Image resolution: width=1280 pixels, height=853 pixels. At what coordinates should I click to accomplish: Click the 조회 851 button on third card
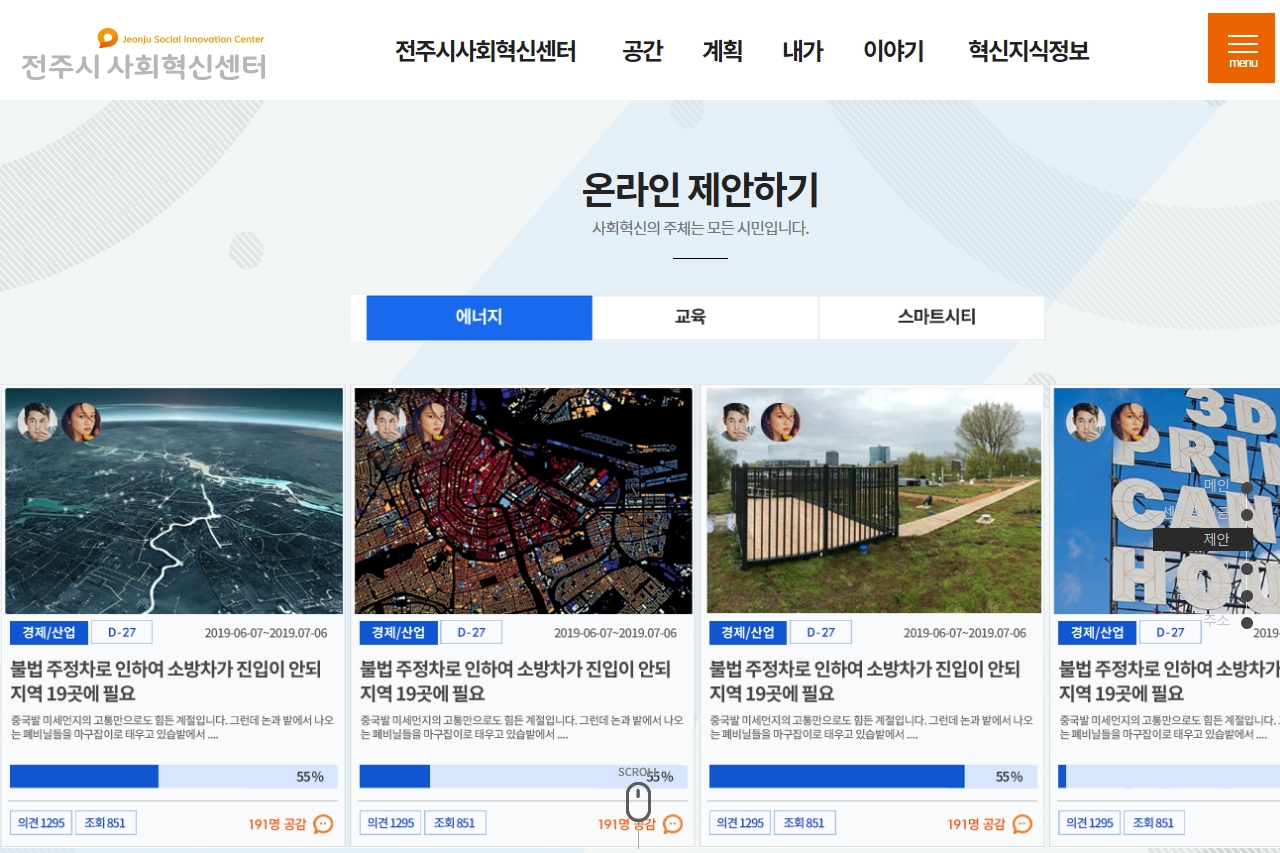coord(804,823)
